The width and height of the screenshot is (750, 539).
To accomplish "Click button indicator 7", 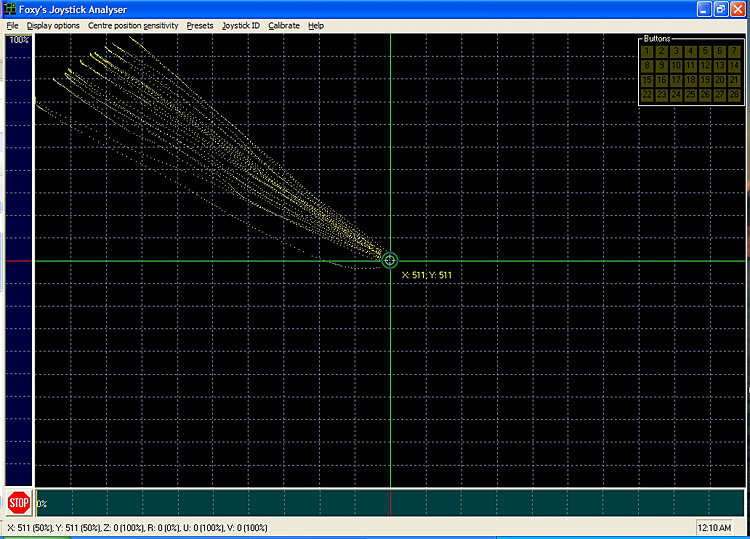I will 734,52.
